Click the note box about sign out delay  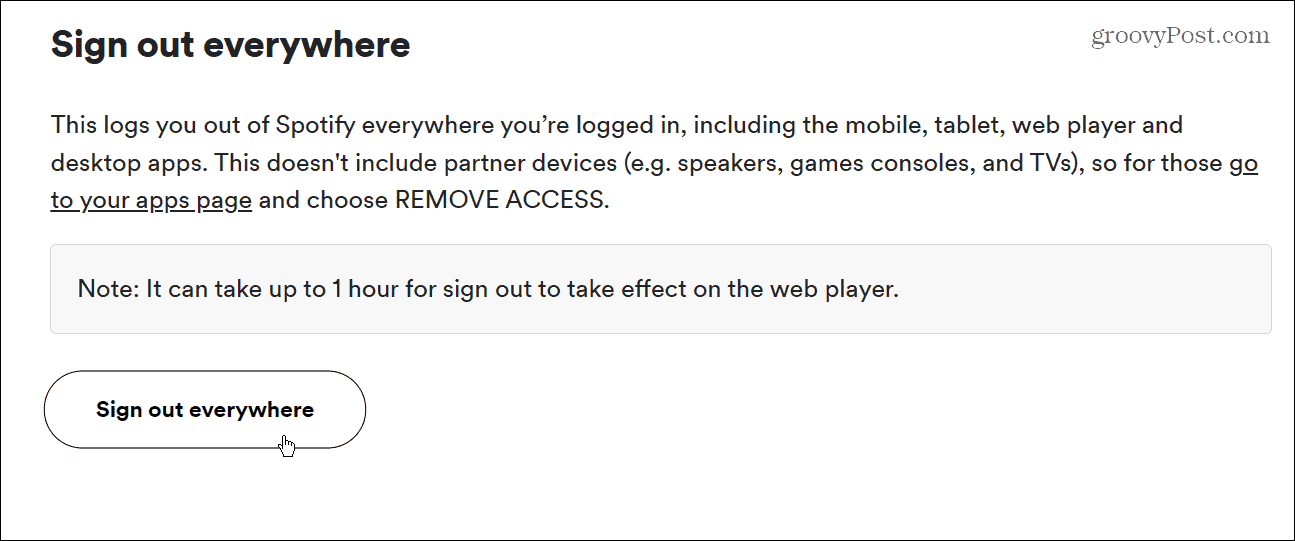pos(660,289)
